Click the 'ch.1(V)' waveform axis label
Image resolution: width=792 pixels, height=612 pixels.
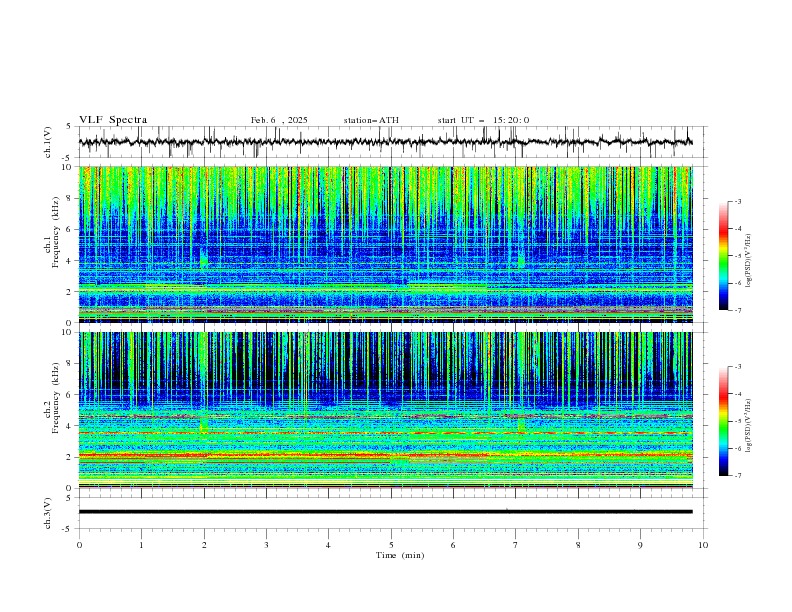click(48, 142)
